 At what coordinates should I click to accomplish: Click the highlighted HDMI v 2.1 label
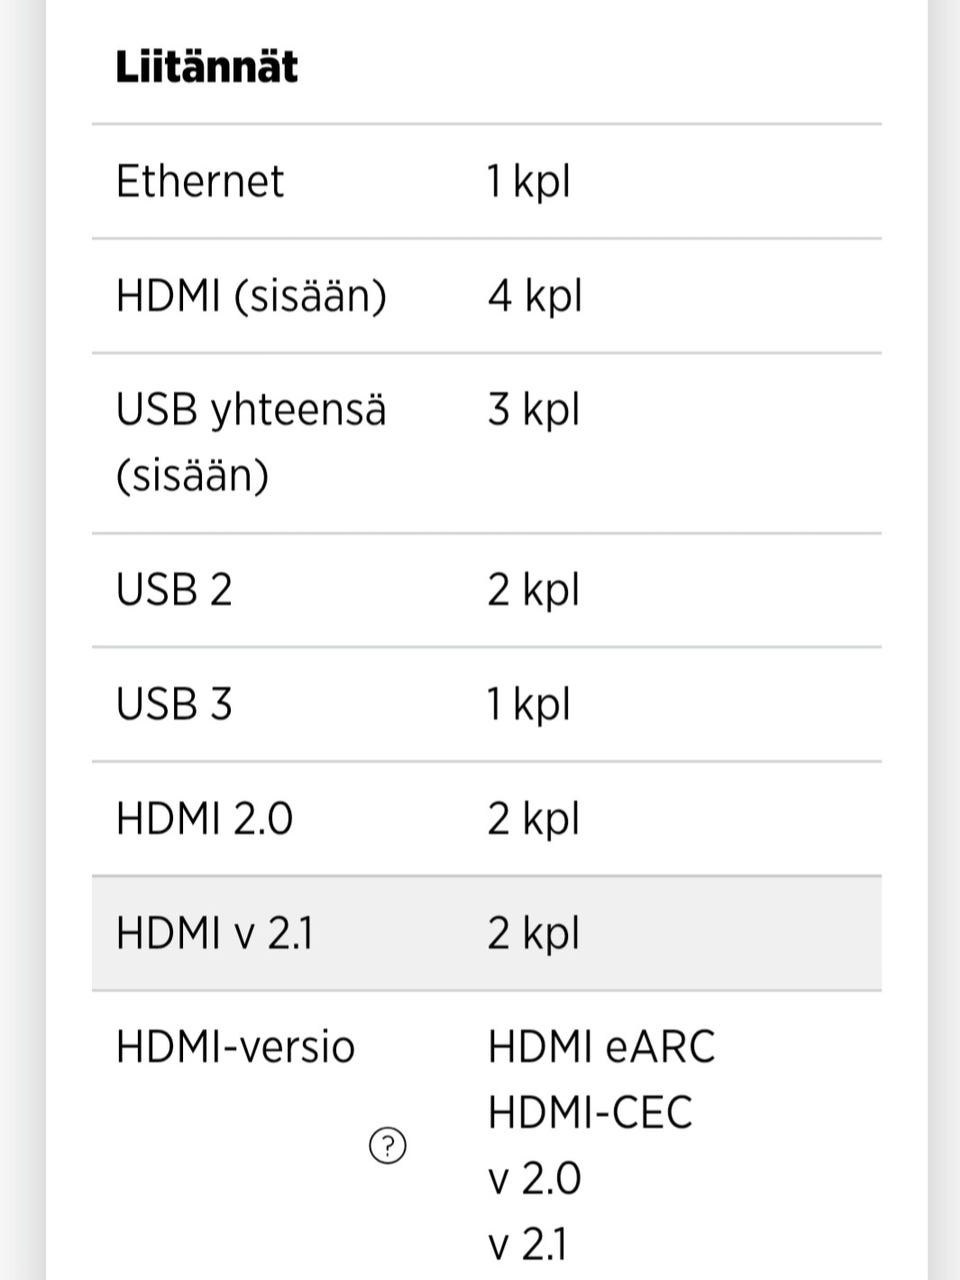[214, 934]
